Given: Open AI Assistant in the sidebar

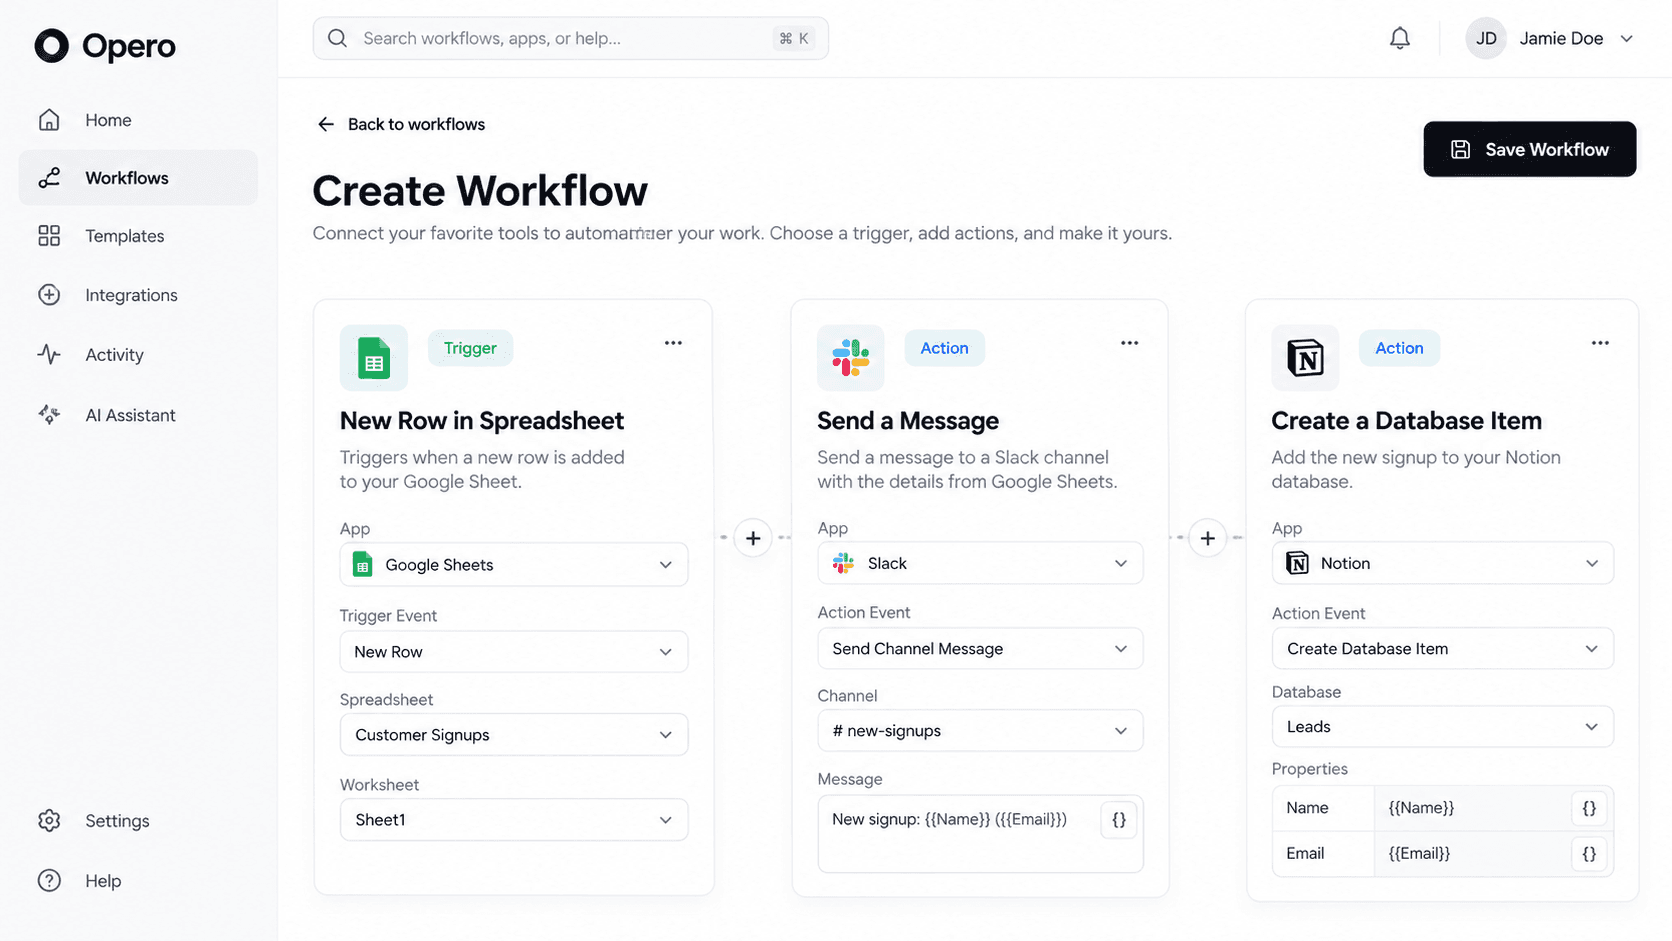Looking at the screenshot, I should tap(138, 415).
